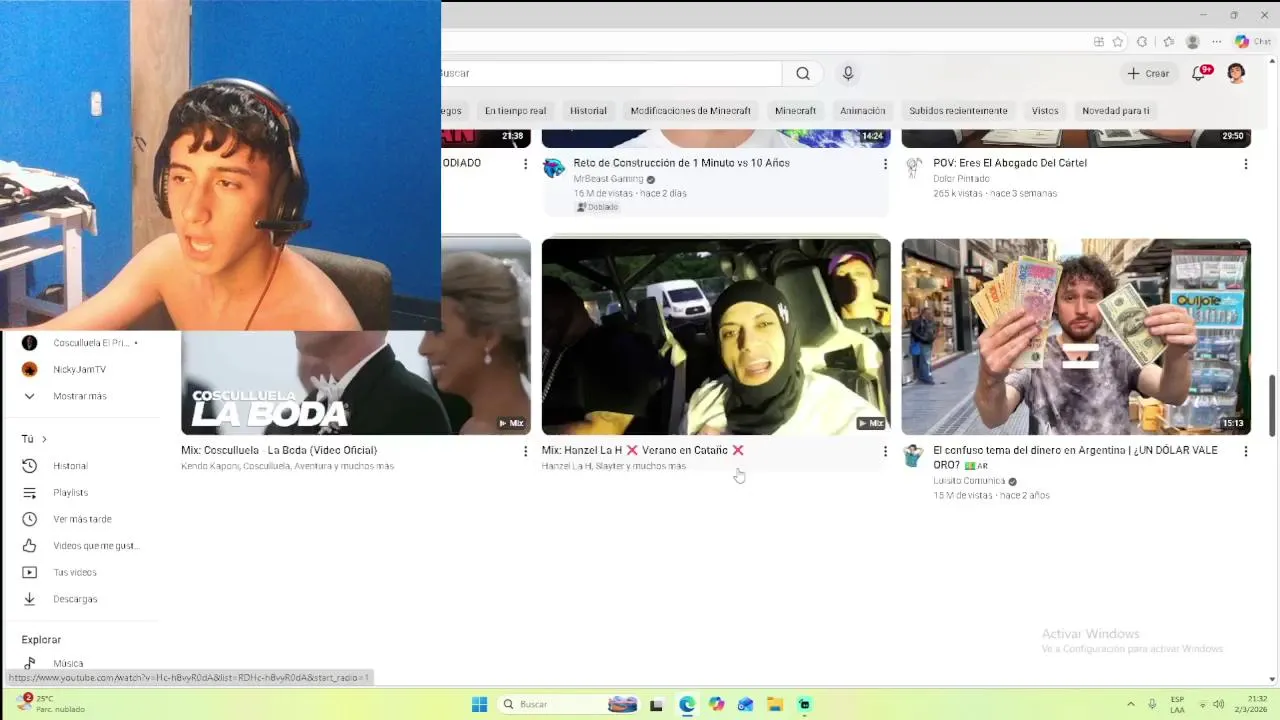
Task: Open the Argentina money video thumbnail
Action: click(x=1076, y=337)
